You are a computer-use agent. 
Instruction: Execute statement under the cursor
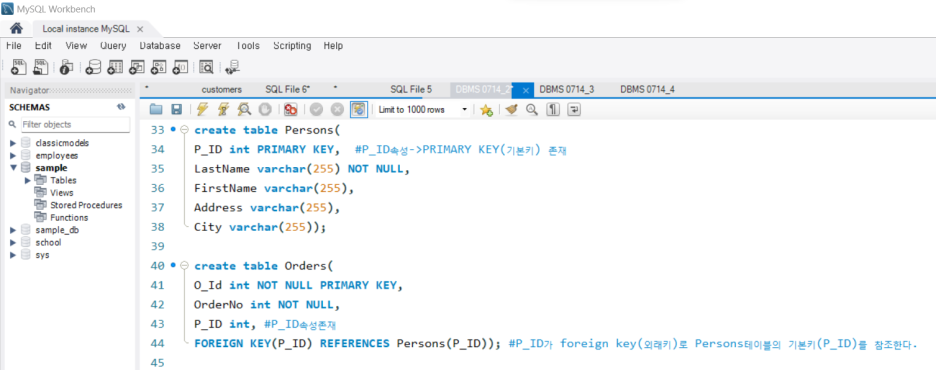pos(223,109)
